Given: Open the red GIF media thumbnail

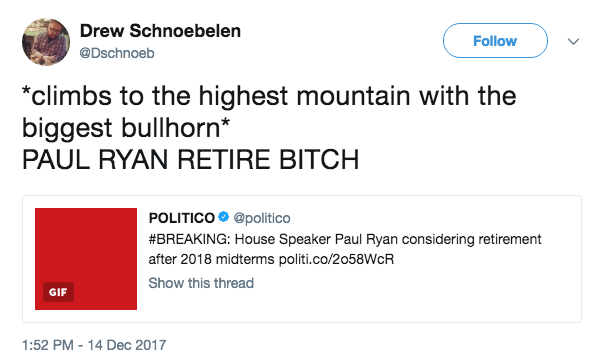Looking at the screenshot, I should point(86,259).
